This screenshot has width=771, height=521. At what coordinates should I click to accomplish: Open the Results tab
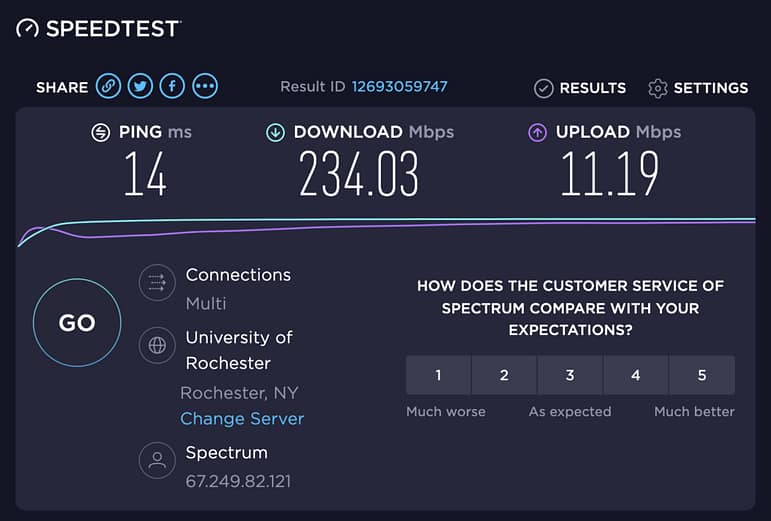(x=580, y=88)
